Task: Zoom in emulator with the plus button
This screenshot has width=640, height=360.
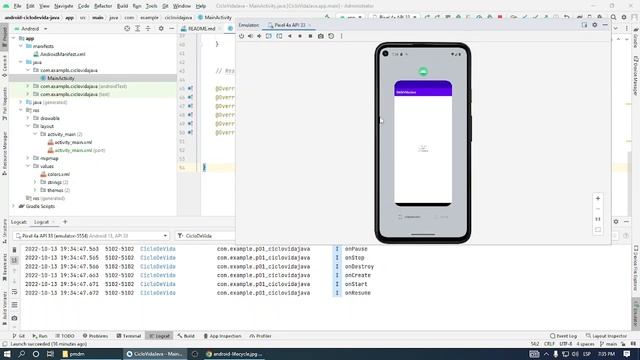Action: pyautogui.click(x=598, y=198)
